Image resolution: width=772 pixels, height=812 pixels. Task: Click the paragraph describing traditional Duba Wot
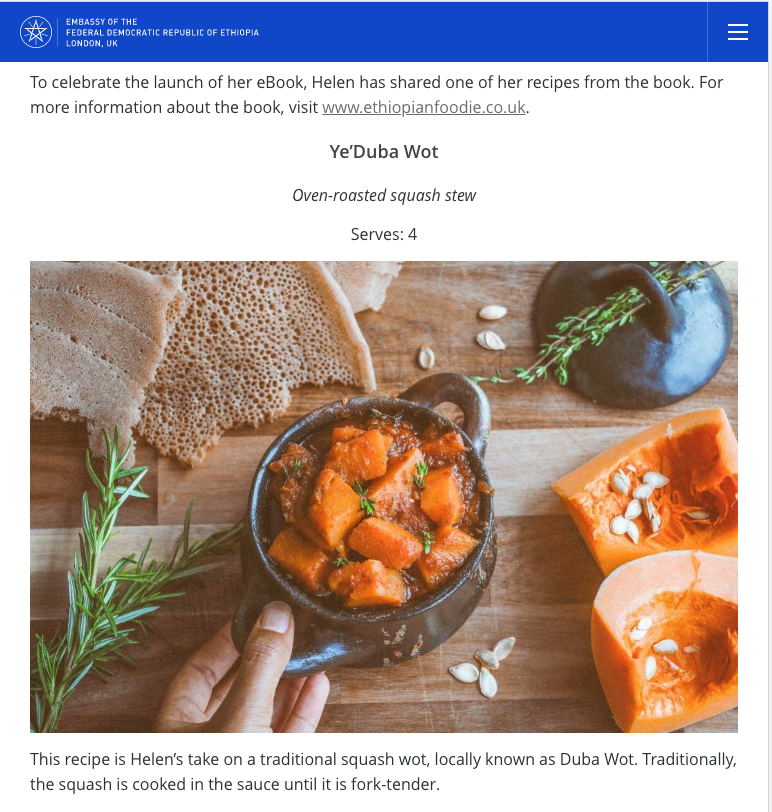point(383,772)
